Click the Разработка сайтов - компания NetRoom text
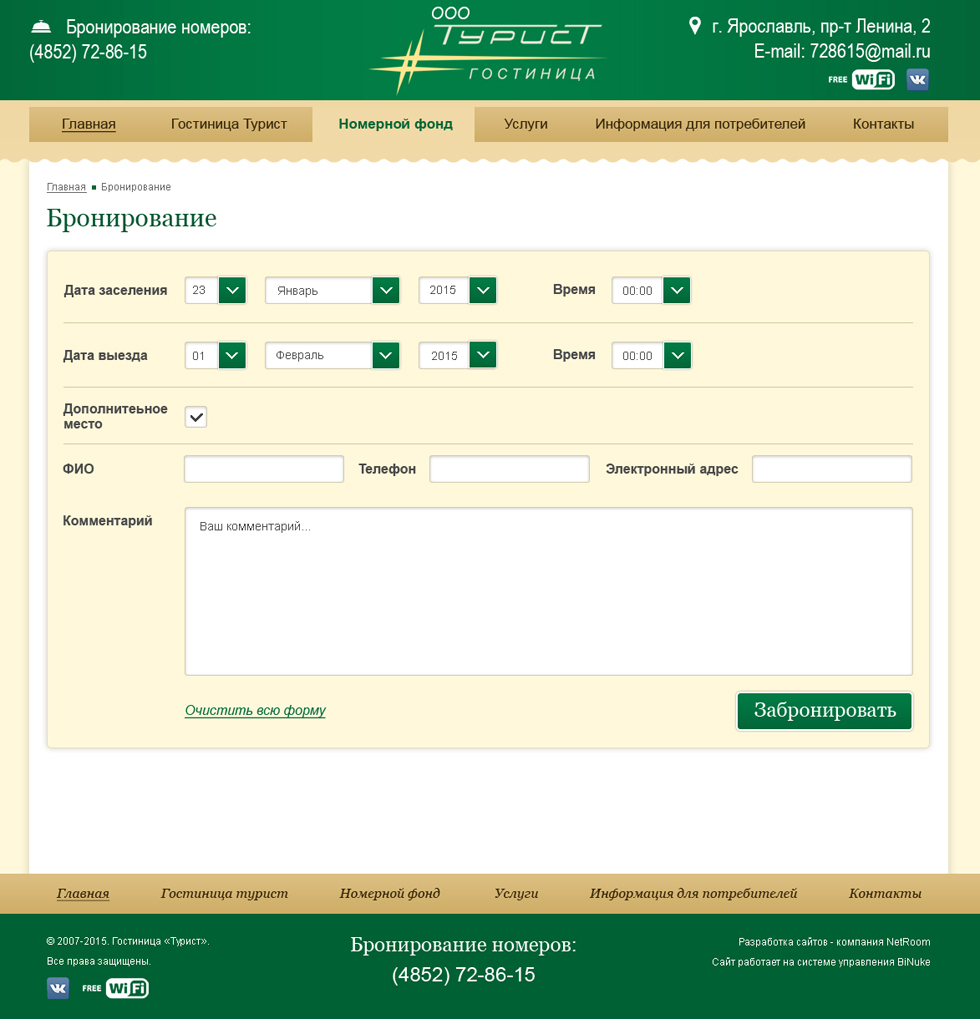Screen dimensions: 980x1019 (834, 942)
